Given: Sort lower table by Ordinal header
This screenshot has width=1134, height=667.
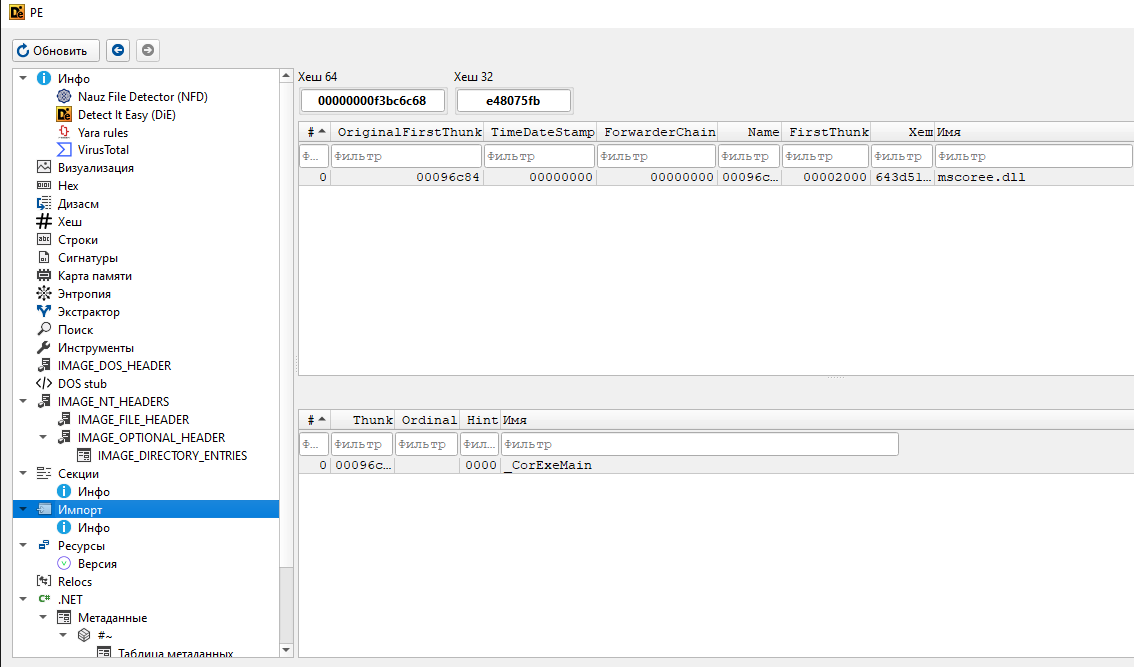Looking at the screenshot, I should [427, 420].
